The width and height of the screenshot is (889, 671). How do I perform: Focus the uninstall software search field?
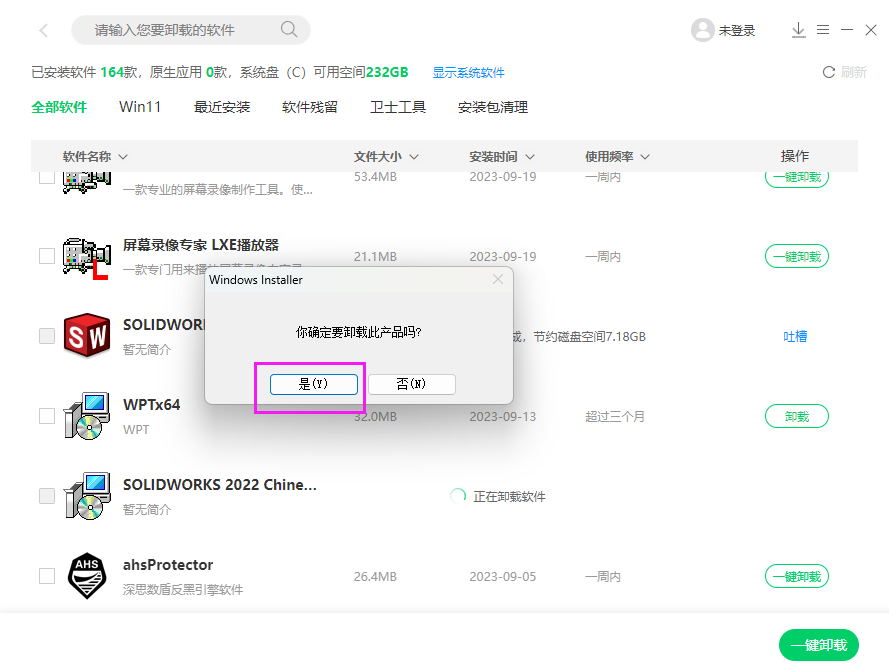click(190, 29)
